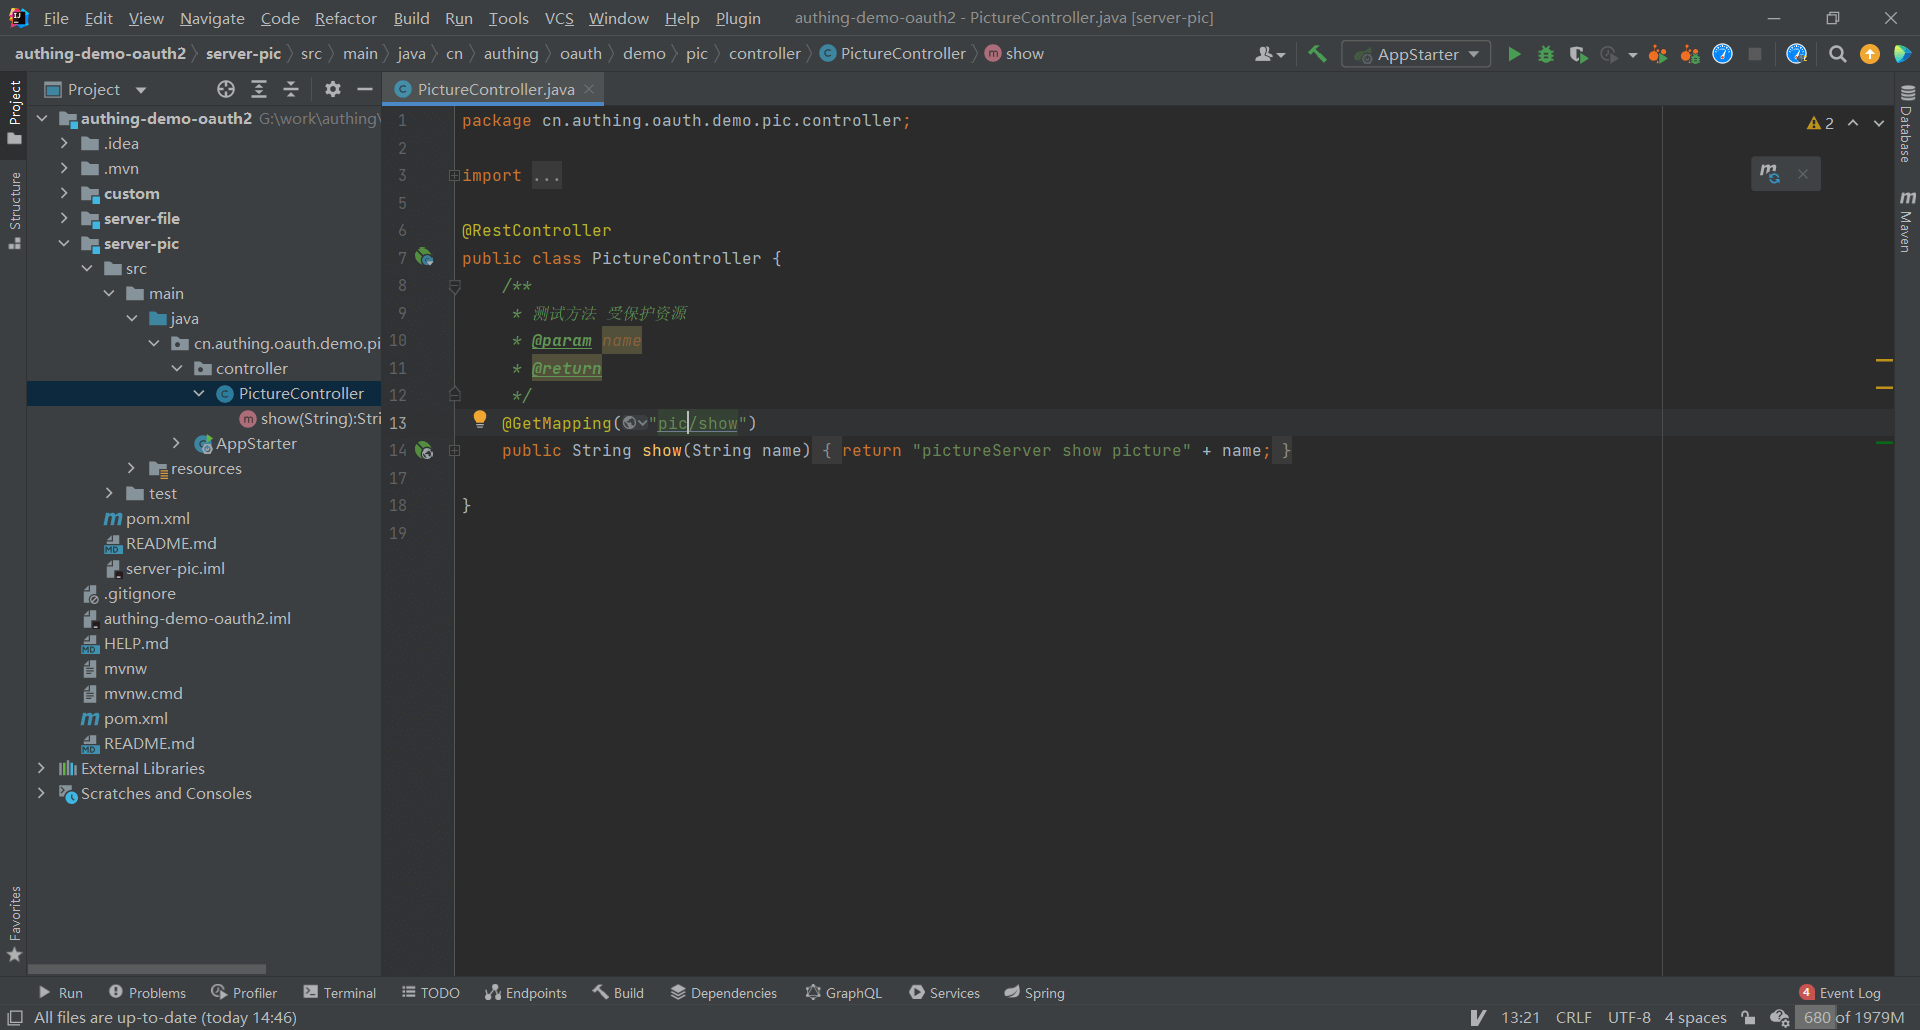Expand the server-file module folder
The height and width of the screenshot is (1030, 1920).
[x=64, y=219]
